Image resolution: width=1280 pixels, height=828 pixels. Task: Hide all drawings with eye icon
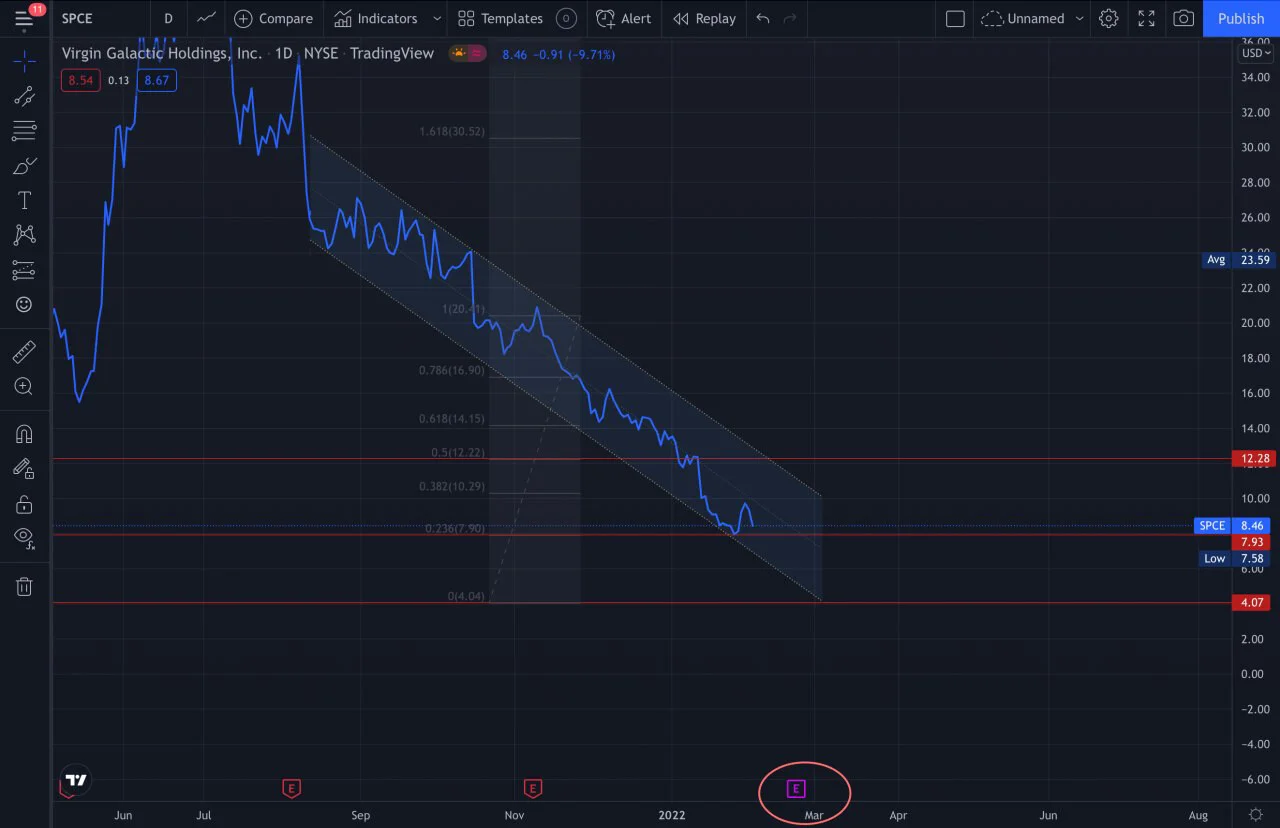(24, 537)
